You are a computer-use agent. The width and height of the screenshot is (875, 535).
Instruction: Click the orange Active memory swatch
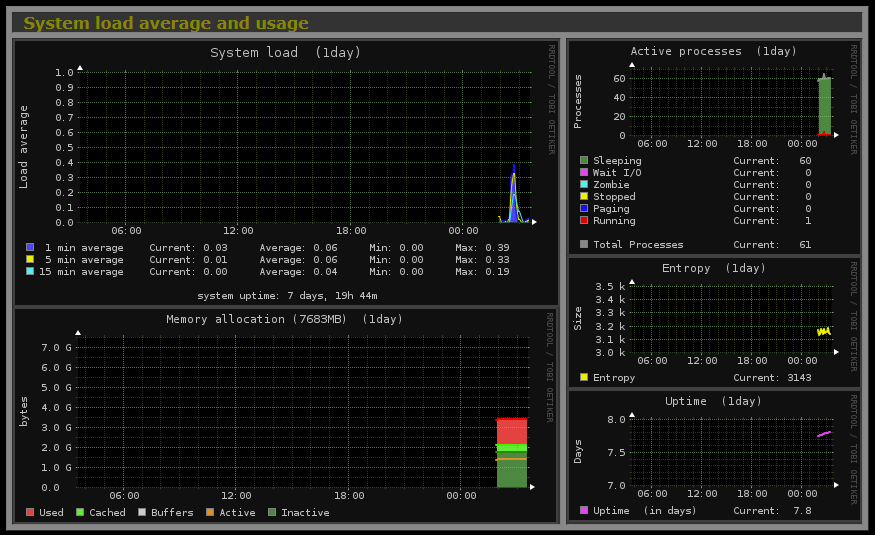click(210, 512)
